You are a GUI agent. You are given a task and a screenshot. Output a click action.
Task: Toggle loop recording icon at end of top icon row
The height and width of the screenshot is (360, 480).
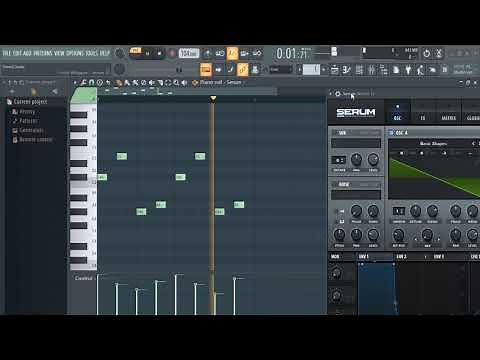pos(257,53)
